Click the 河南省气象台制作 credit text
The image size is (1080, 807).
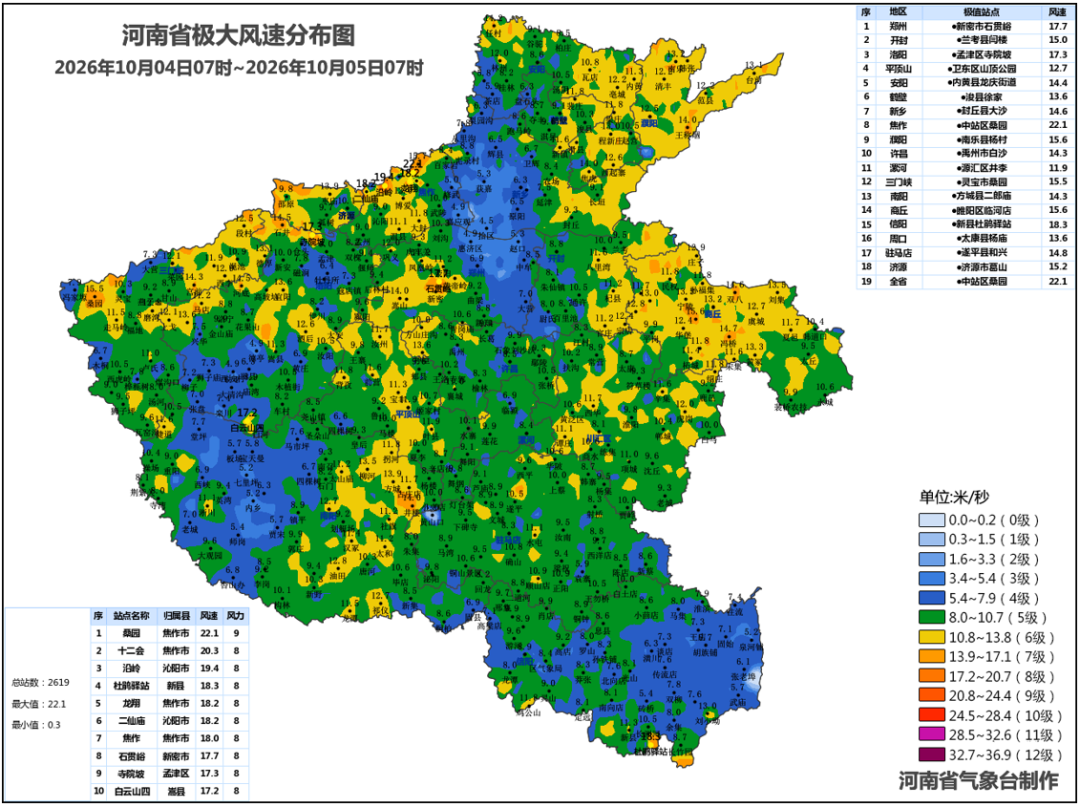(979, 782)
